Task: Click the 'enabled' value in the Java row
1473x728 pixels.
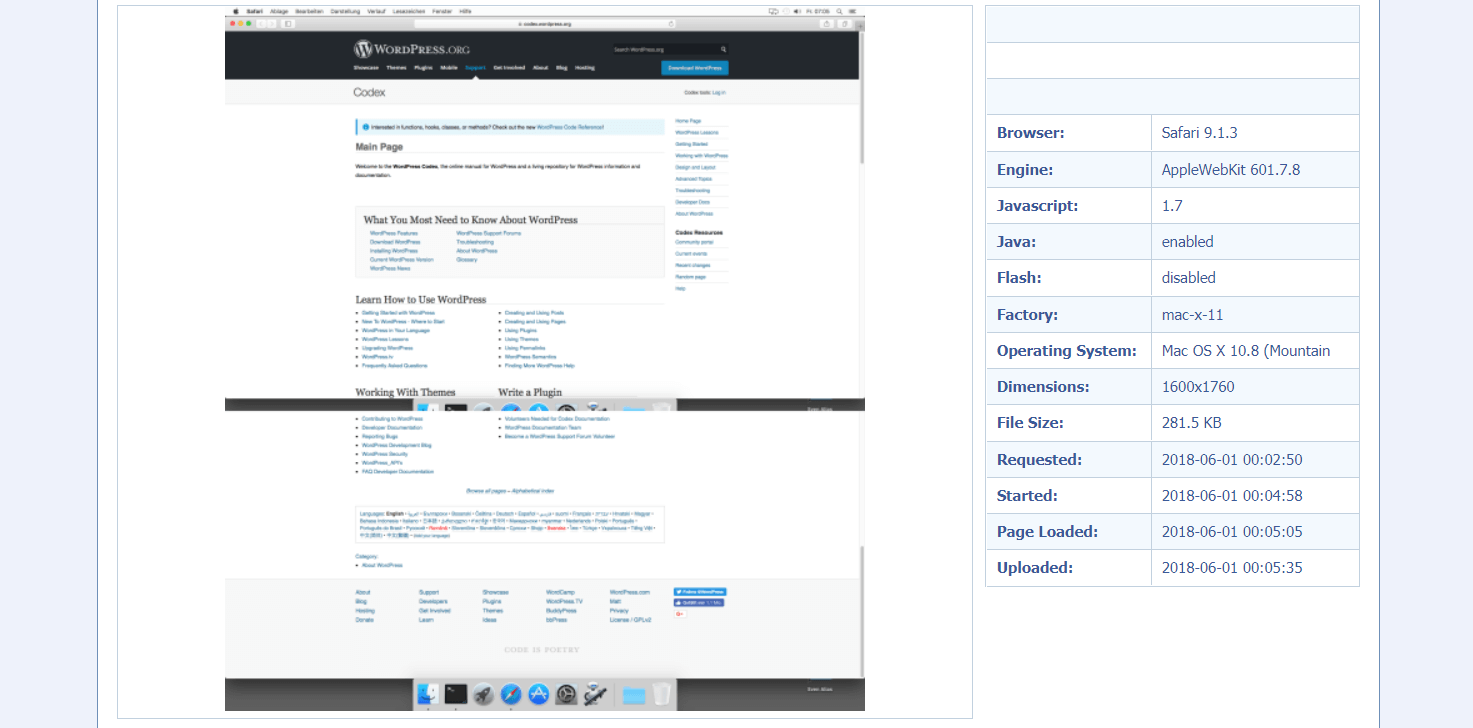Action: pos(1188,241)
